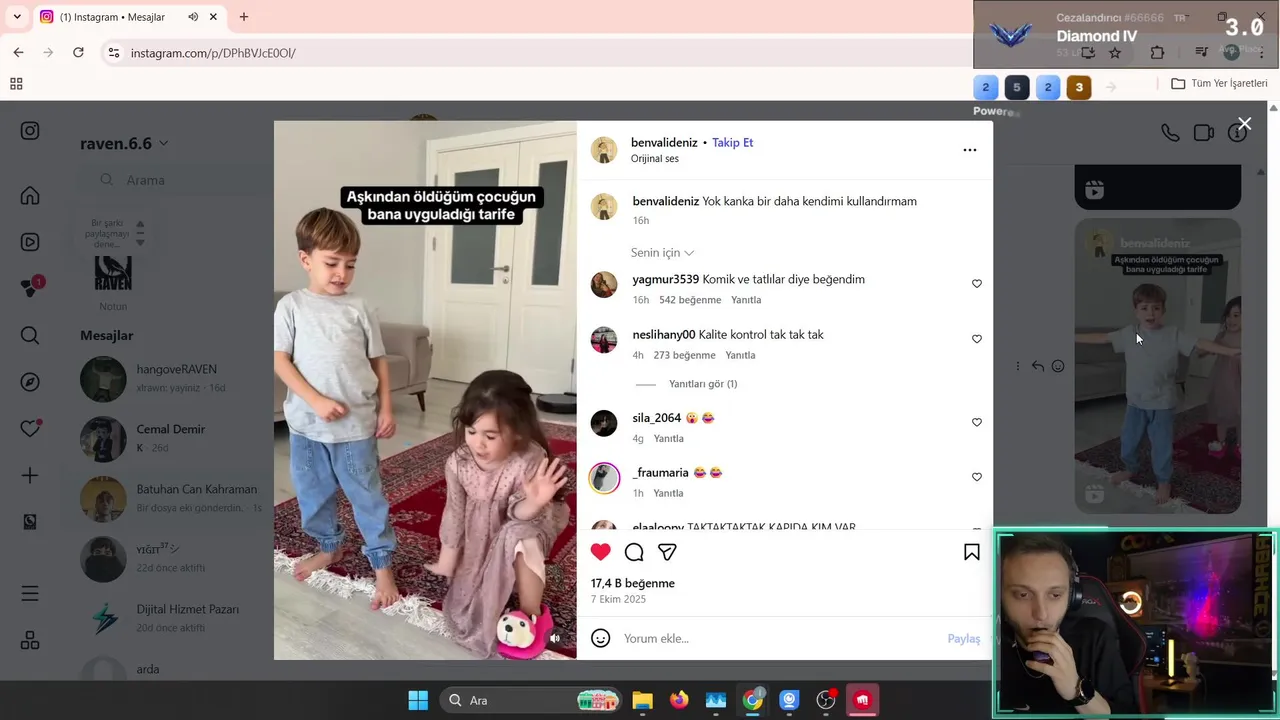Screen dimensions: 1280x720
Task: Open the Windows Start menu
Action: (418, 700)
